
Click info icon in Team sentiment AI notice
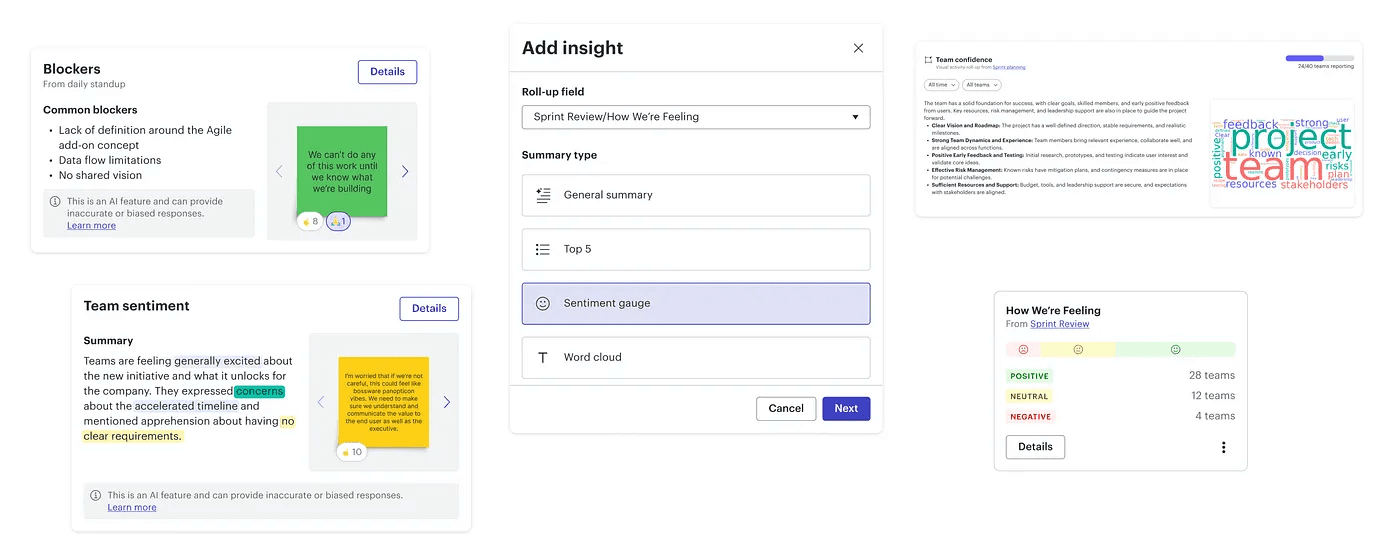click(96, 495)
